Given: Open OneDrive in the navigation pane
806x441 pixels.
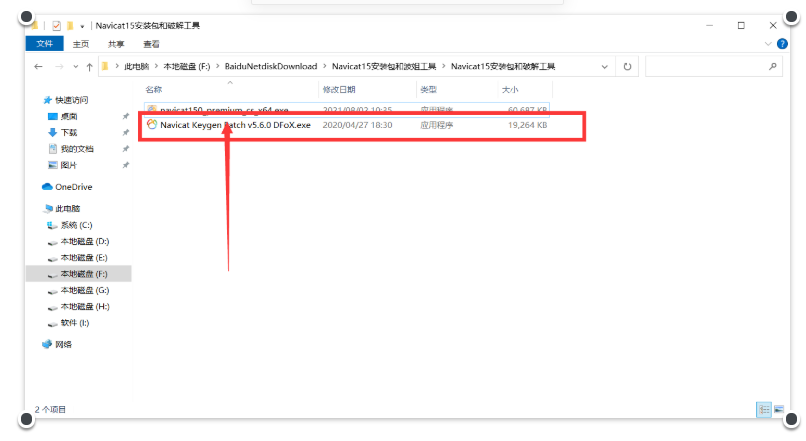Looking at the screenshot, I should [74, 187].
